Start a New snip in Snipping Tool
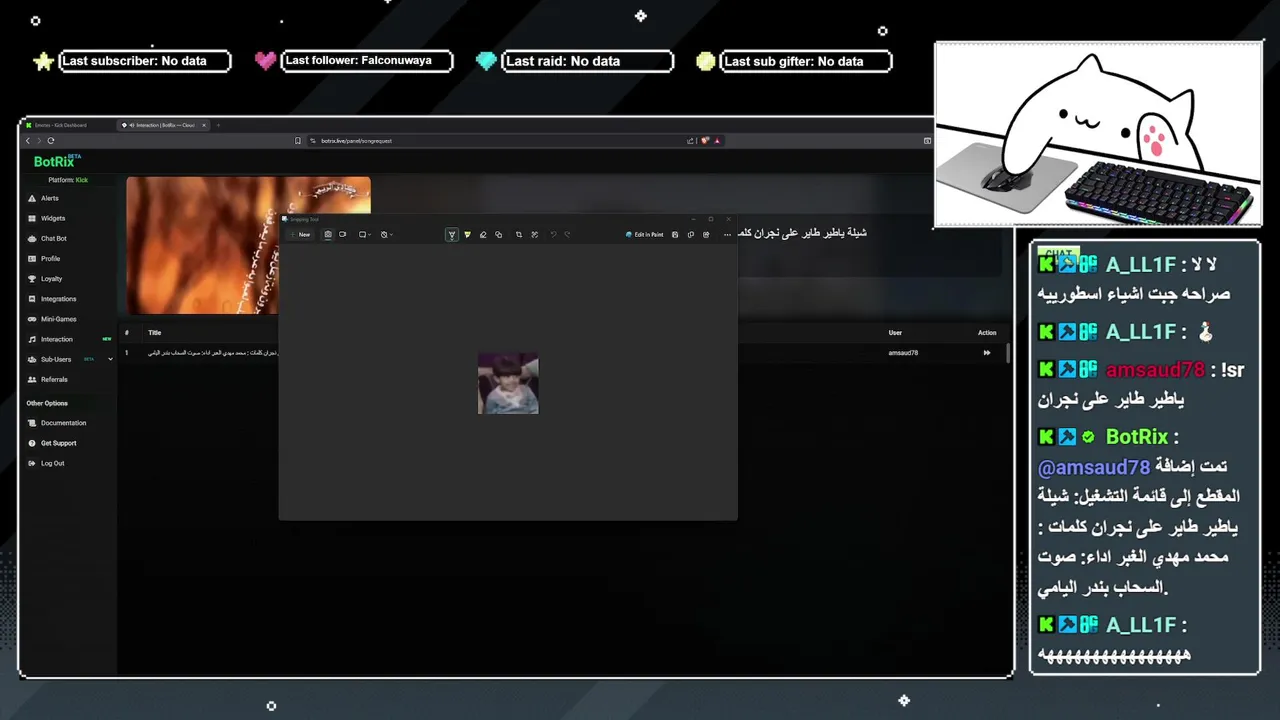The height and width of the screenshot is (720, 1280). pyautogui.click(x=300, y=234)
